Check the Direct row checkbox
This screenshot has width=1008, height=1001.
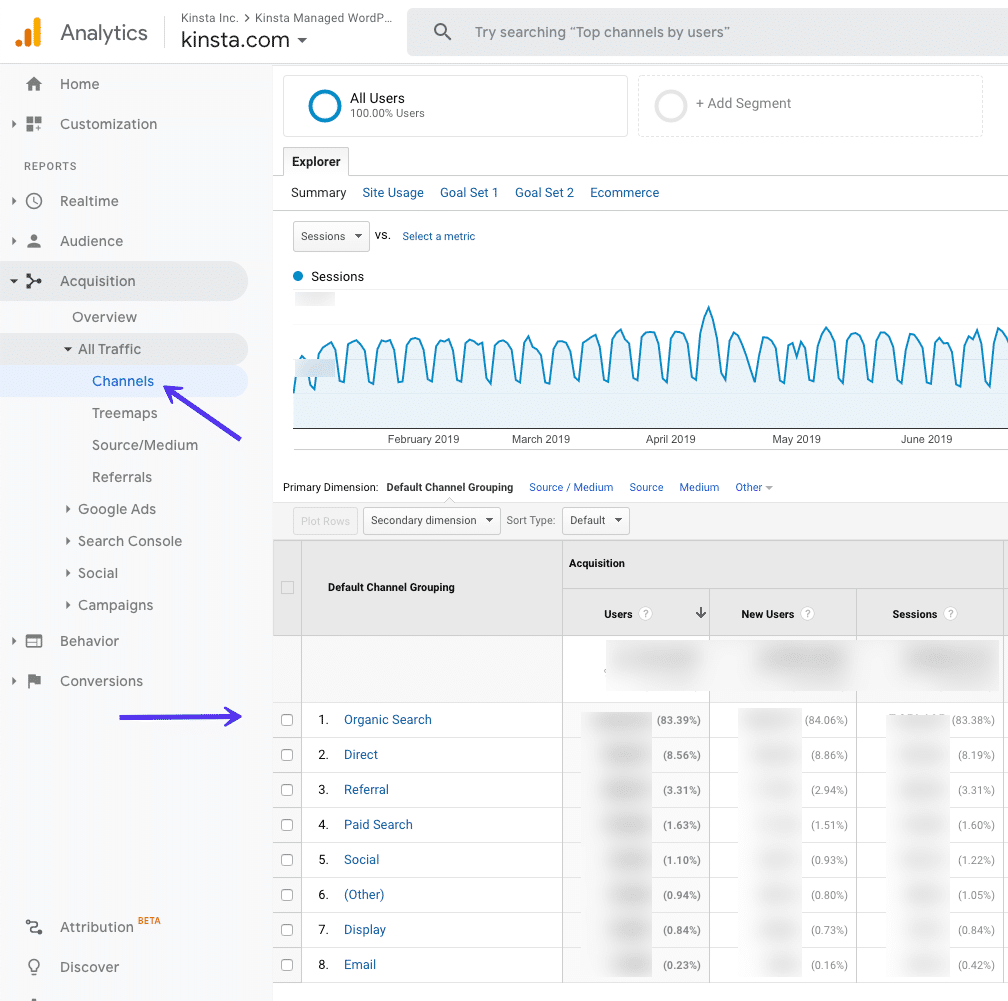(x=287, y=755)
